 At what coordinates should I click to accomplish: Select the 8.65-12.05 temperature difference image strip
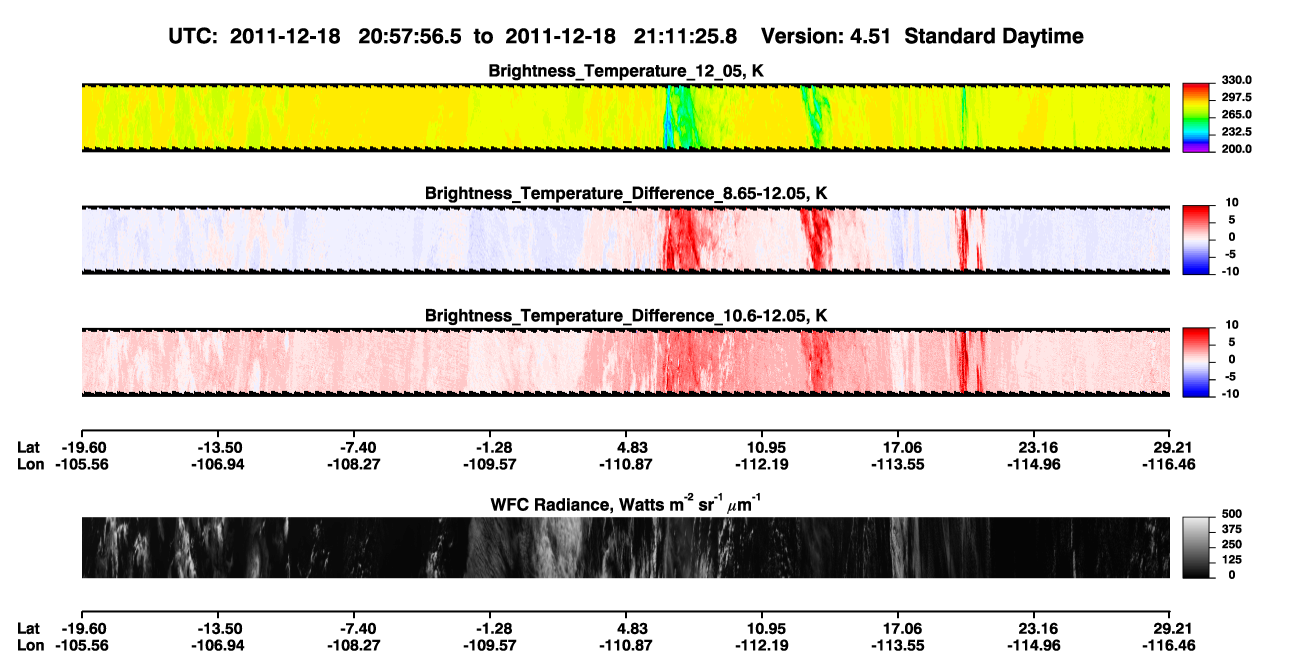point(625,240)
